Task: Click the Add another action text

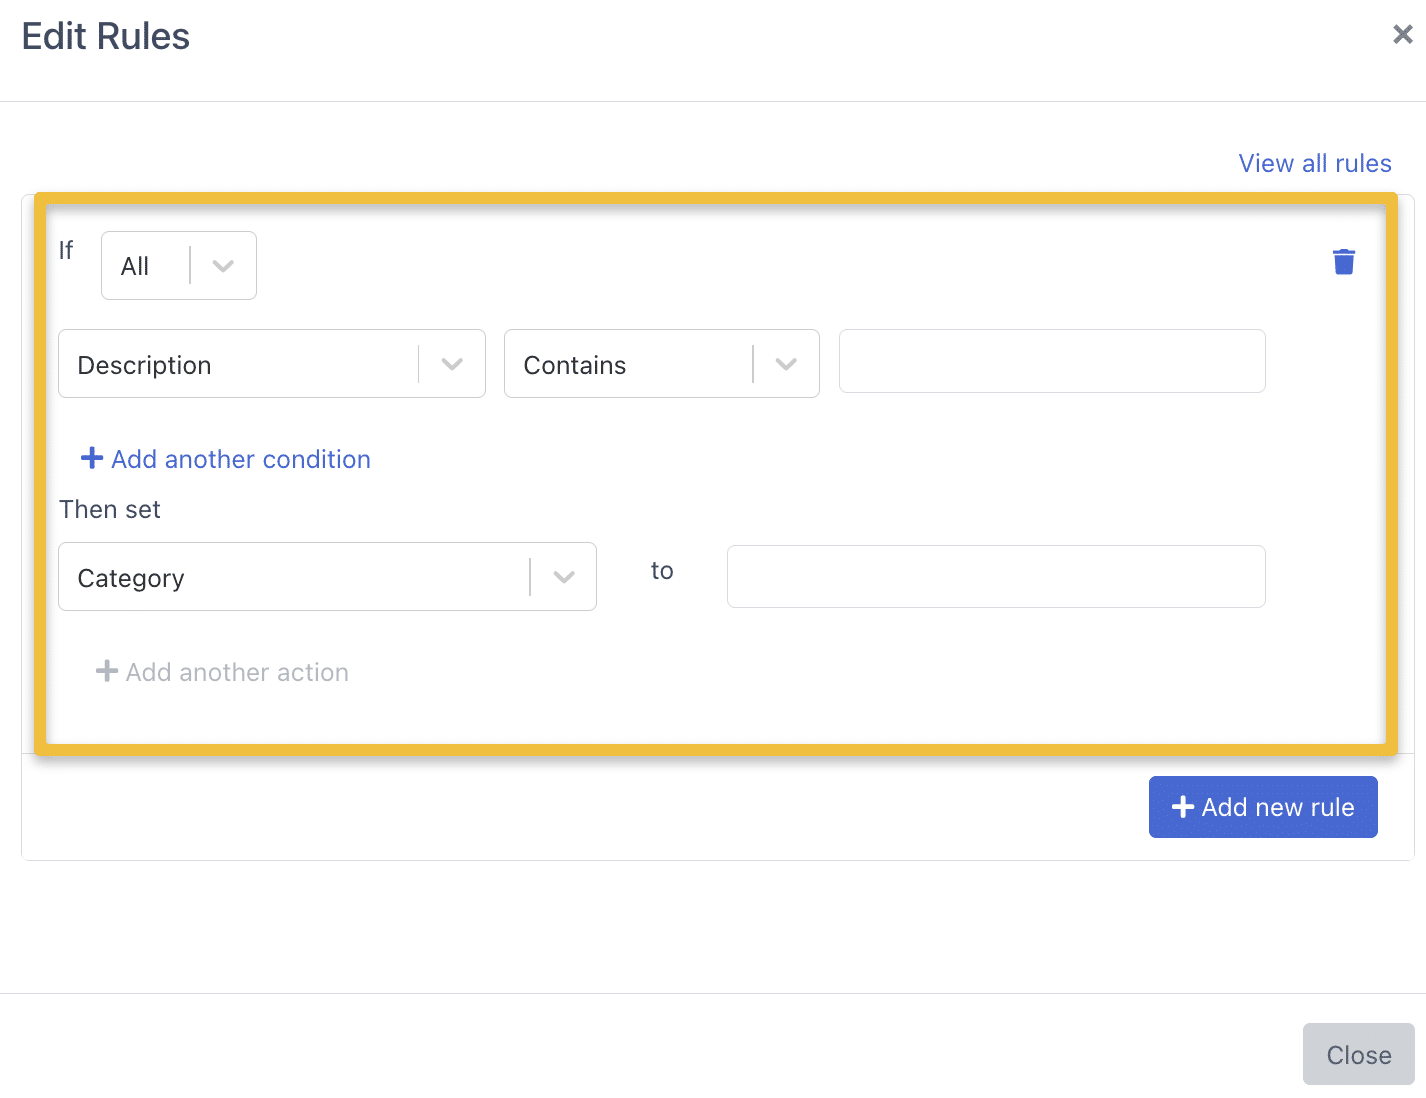Action: [x=237, y=672]
